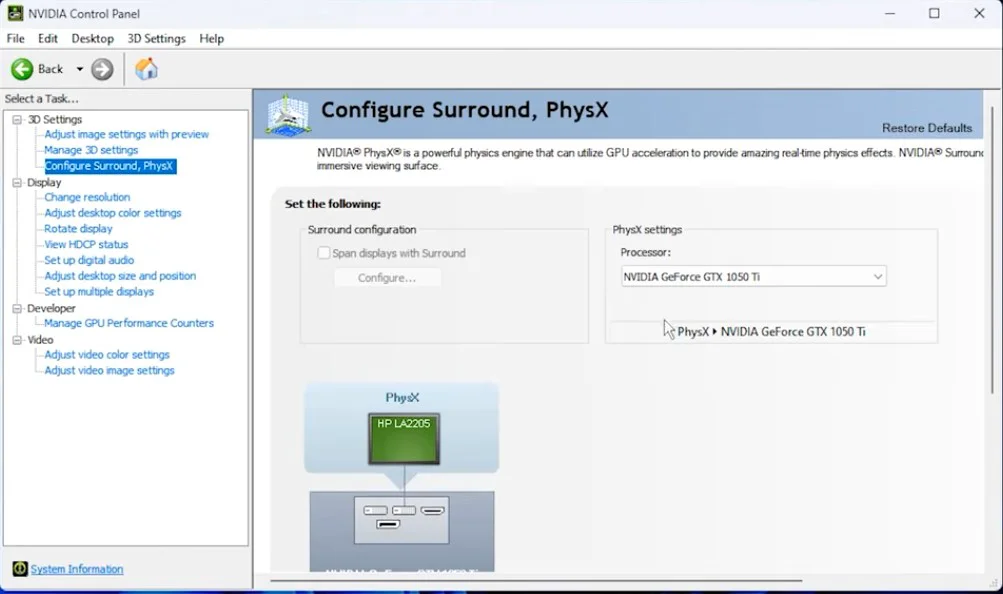Screen dimensions: 1003x594
Task: Collapse the Display tree node
Action: [x=17, y=182]
